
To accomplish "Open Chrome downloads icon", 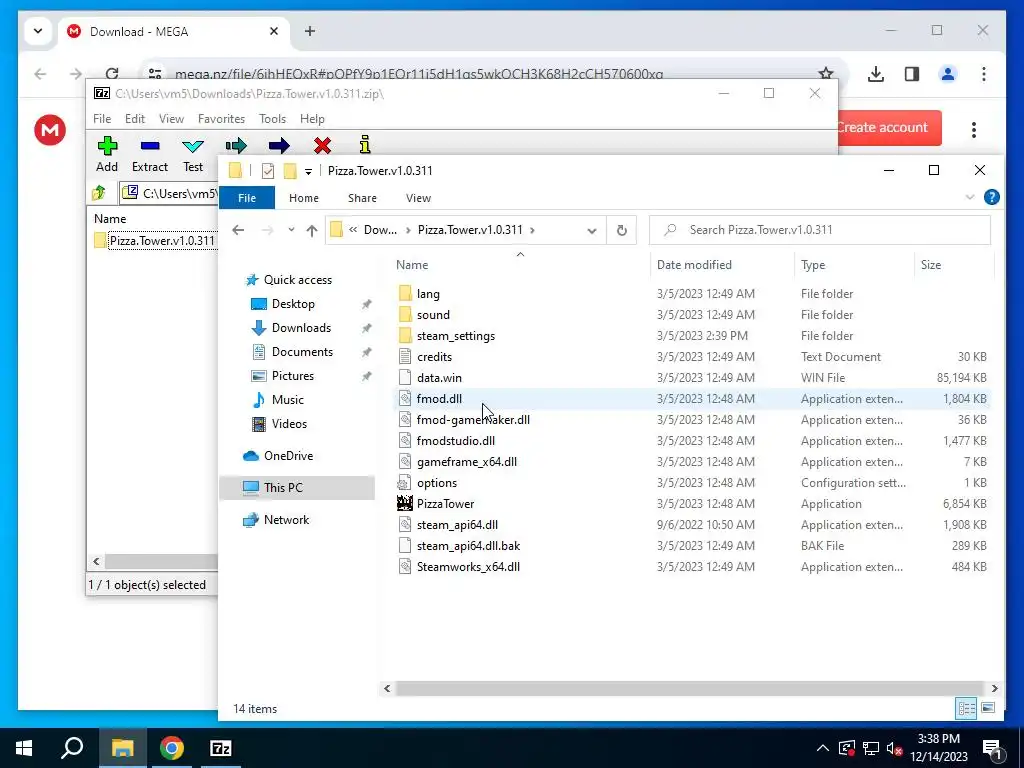I will pyautogui.click(x=876, y=74).
